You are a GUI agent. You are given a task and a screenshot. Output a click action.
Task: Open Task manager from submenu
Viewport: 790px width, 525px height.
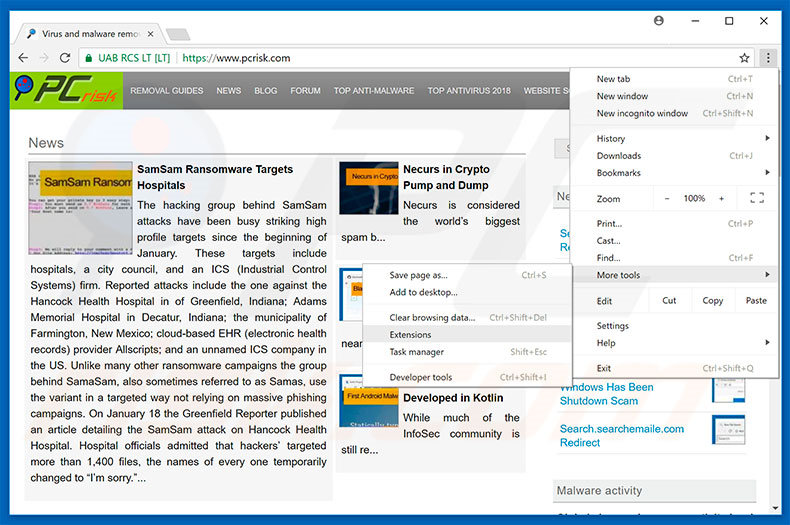[x=467, y=352]
